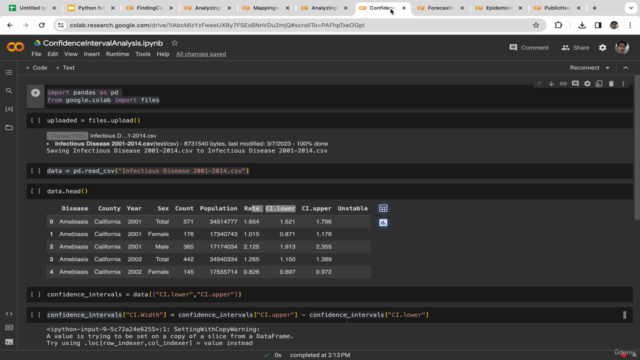The image size is (640, 360).
Task: Open browser tab search dropdown
Action: point(631,8)
